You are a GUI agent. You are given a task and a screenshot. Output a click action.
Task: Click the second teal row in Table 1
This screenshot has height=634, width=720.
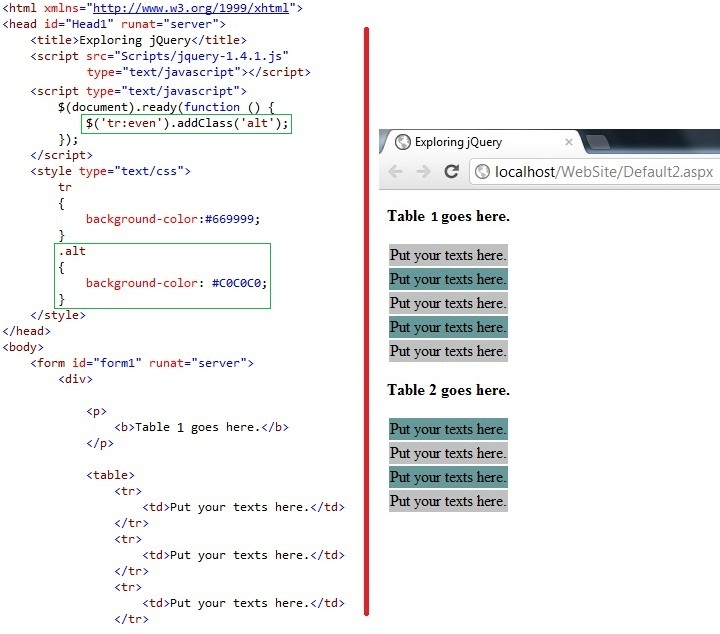click(448, 327)
